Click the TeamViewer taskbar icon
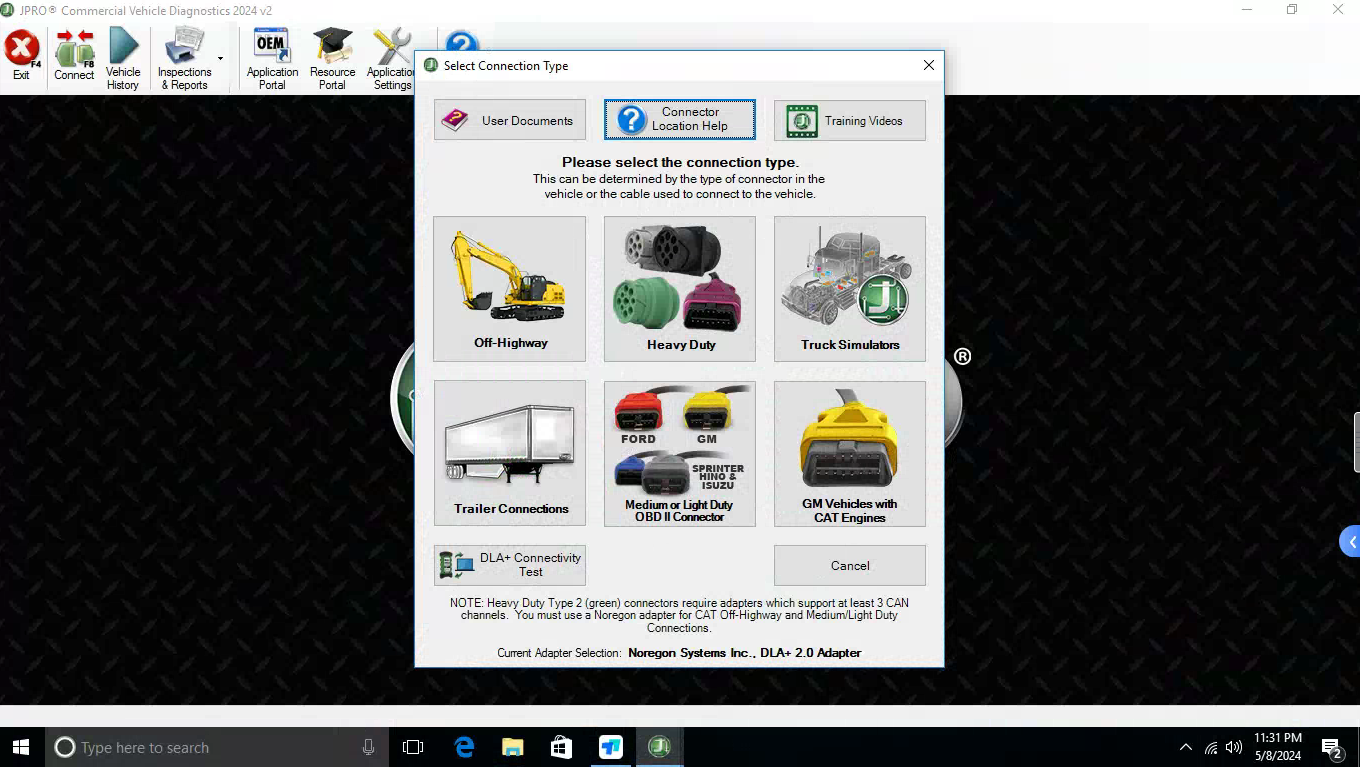1360x767 pixels. coord(611,747)
